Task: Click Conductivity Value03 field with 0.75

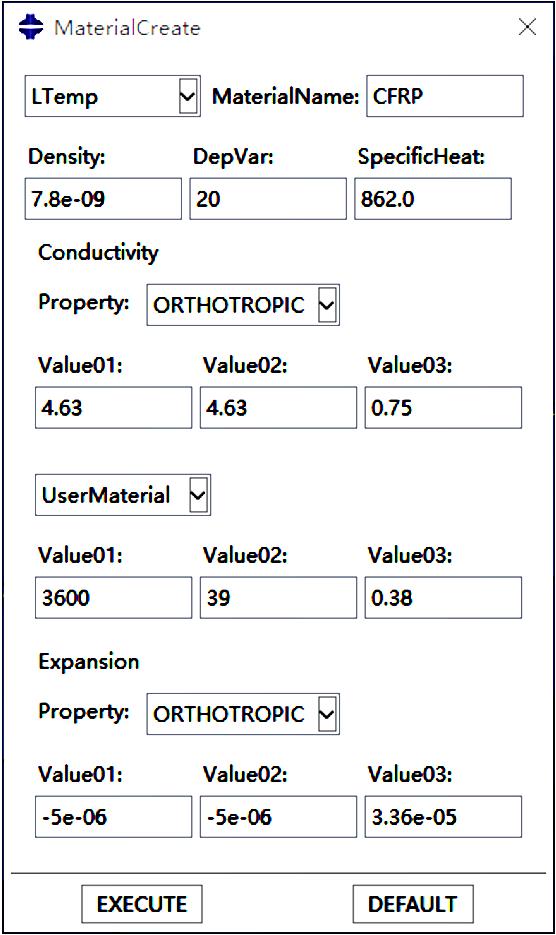Action: pos(443,408)
